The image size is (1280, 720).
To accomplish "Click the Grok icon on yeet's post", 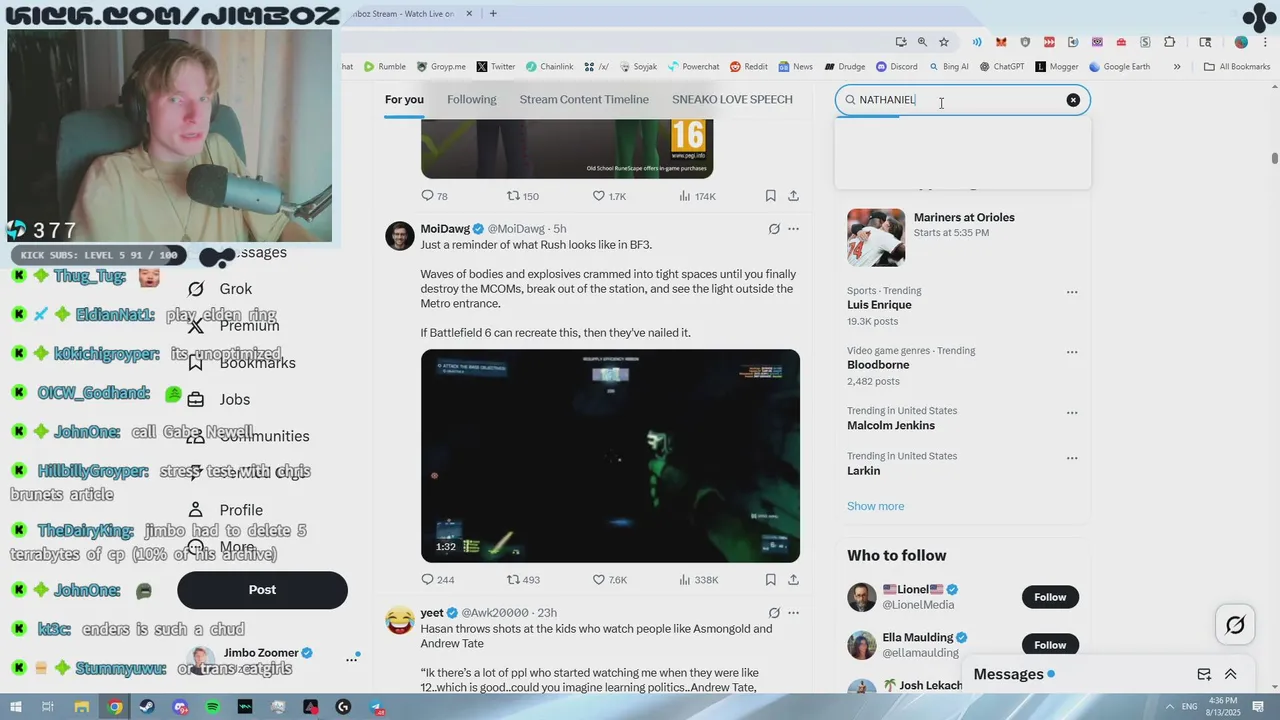I will click(x=774, y=613).
